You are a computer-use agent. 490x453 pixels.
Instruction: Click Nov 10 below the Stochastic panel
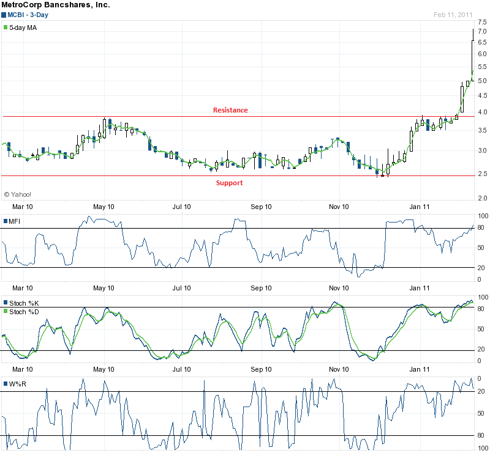tap(339, 369)
